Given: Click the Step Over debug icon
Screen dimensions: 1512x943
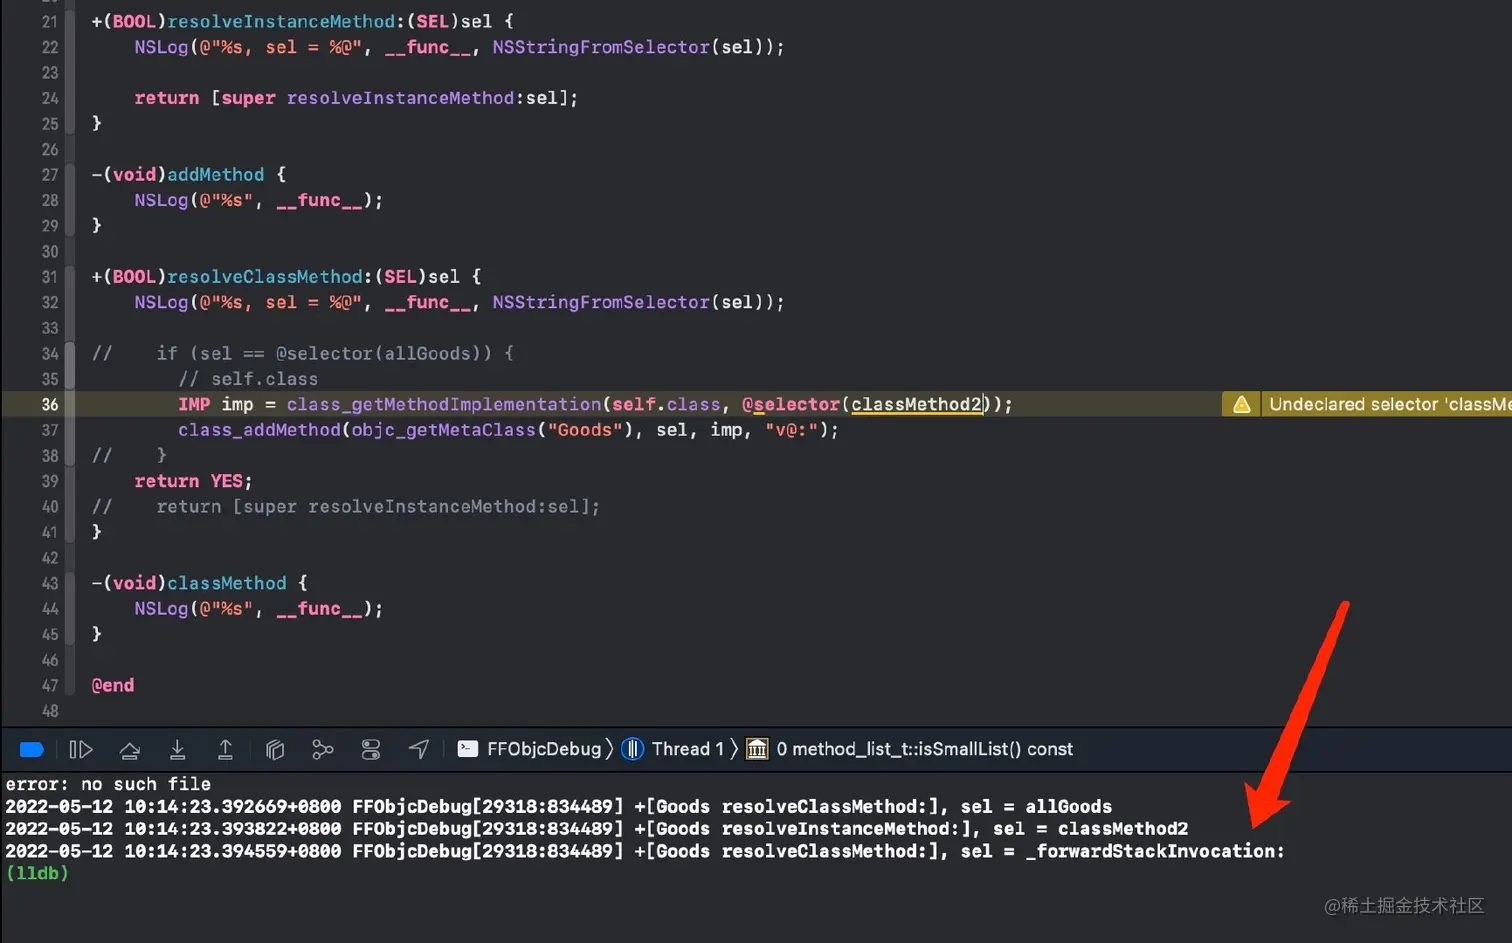Looking at the screenshot, I should (129, 749).
